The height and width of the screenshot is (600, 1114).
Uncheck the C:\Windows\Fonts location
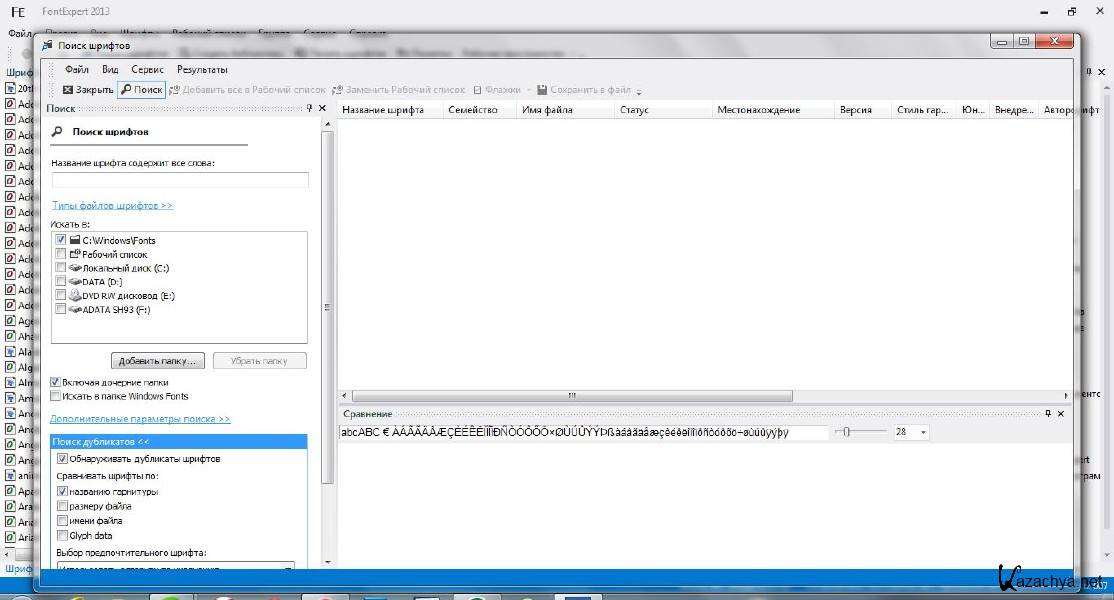[x=62, y=240]
